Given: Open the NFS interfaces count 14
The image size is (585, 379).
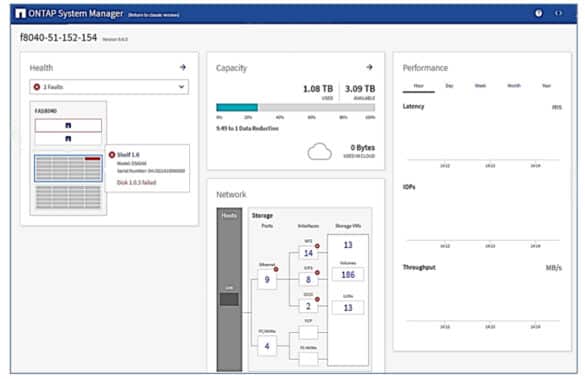Looking at the screenshot, I should click(x=308, y=253).
